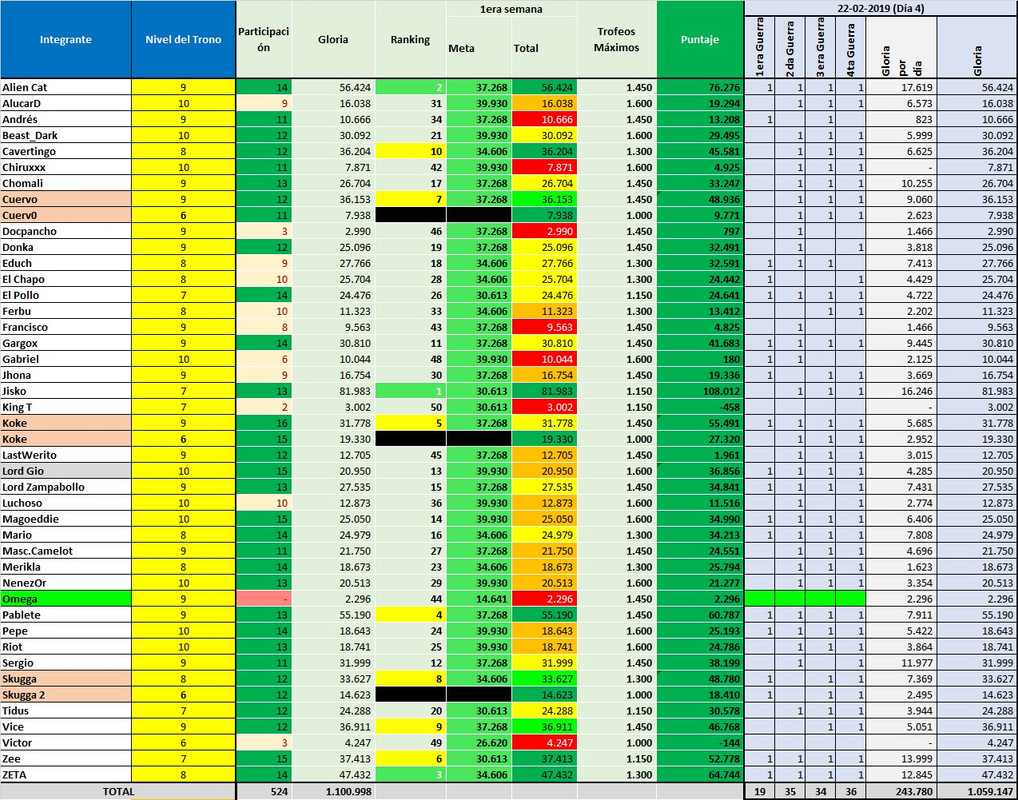Click the Docpancho name cell
This screenshot has width=1018, height=800.
point(66,231)
